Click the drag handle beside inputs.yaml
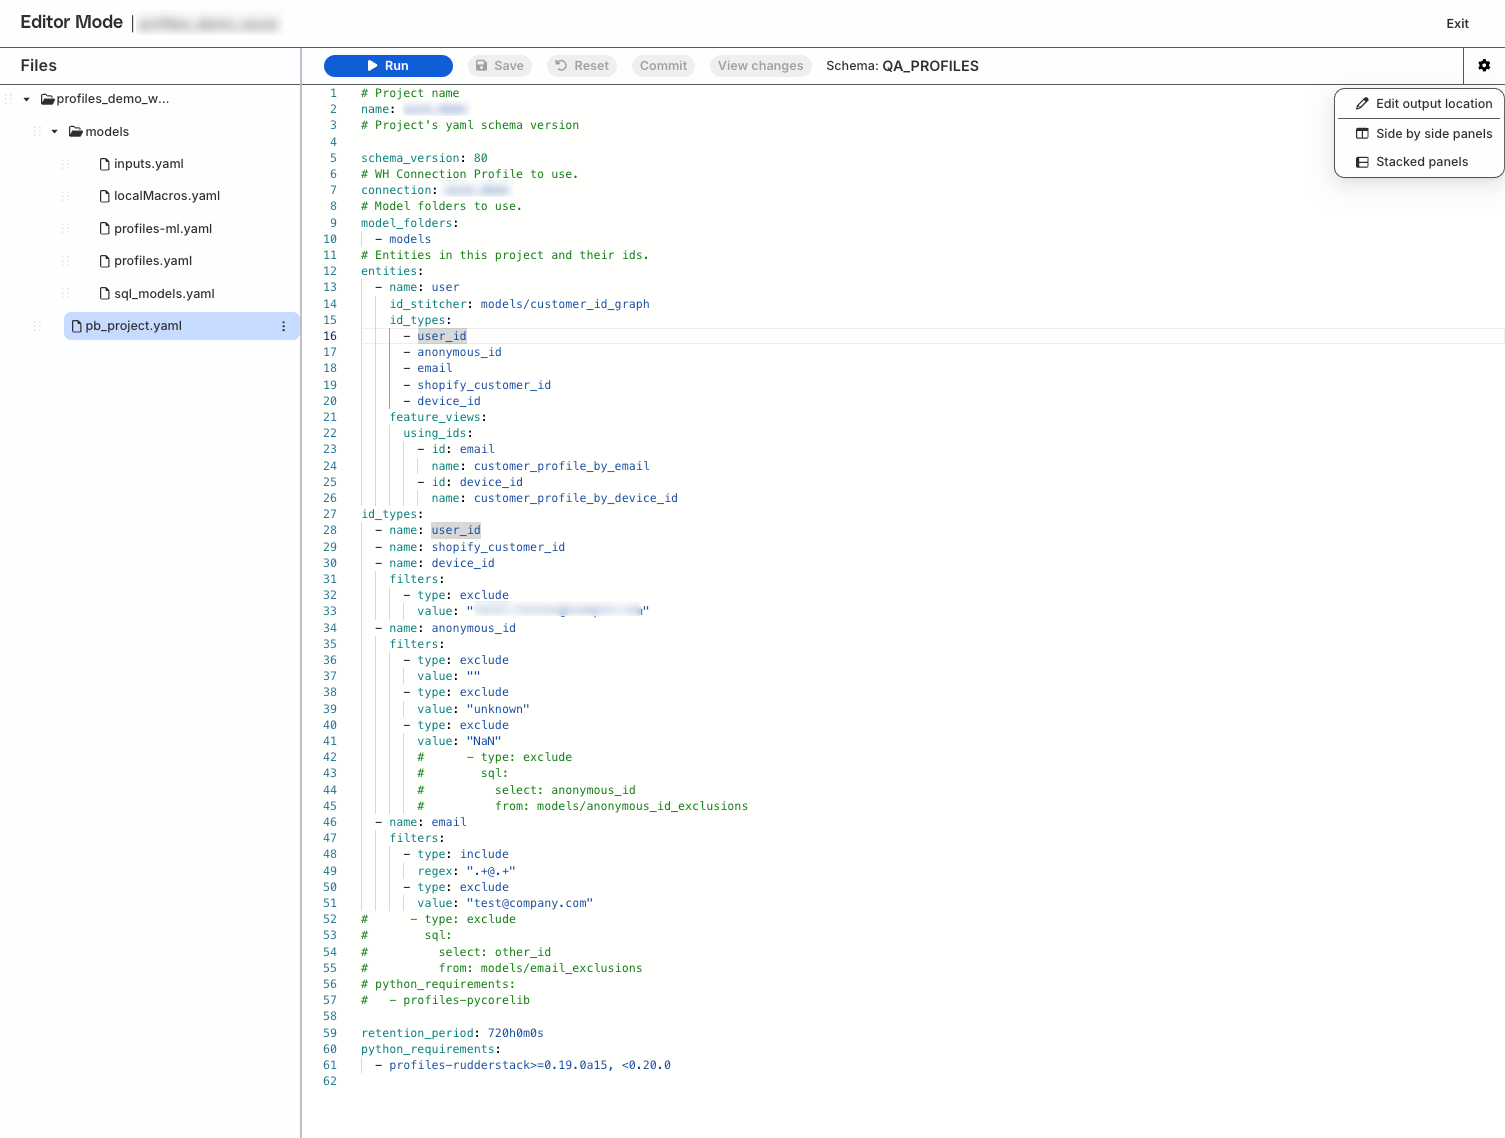The width and height of the screenshot is (1505, 1138). (66, 164)
